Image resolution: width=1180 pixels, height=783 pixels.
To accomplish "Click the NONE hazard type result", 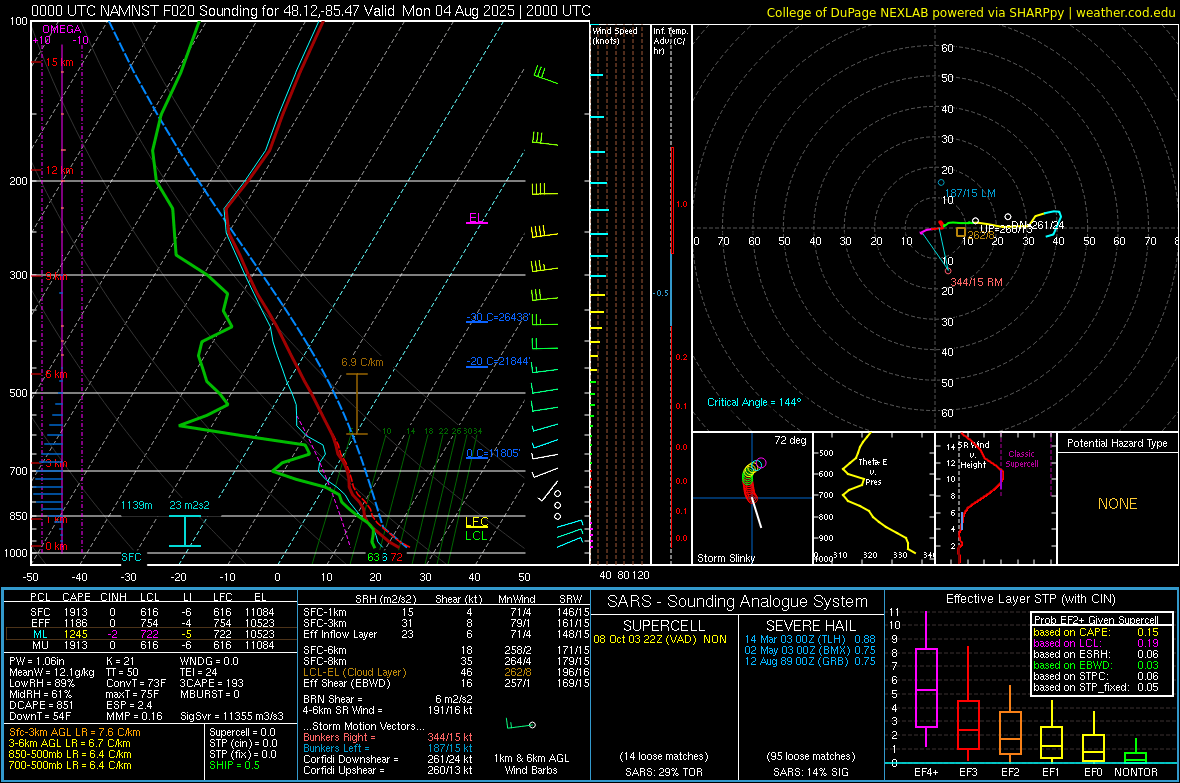I will (1118, 504).
